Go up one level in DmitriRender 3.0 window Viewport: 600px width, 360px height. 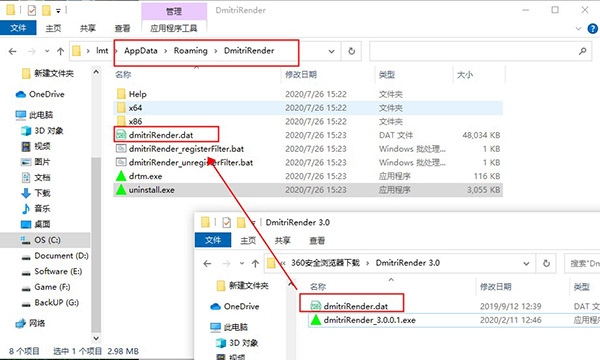255,264
